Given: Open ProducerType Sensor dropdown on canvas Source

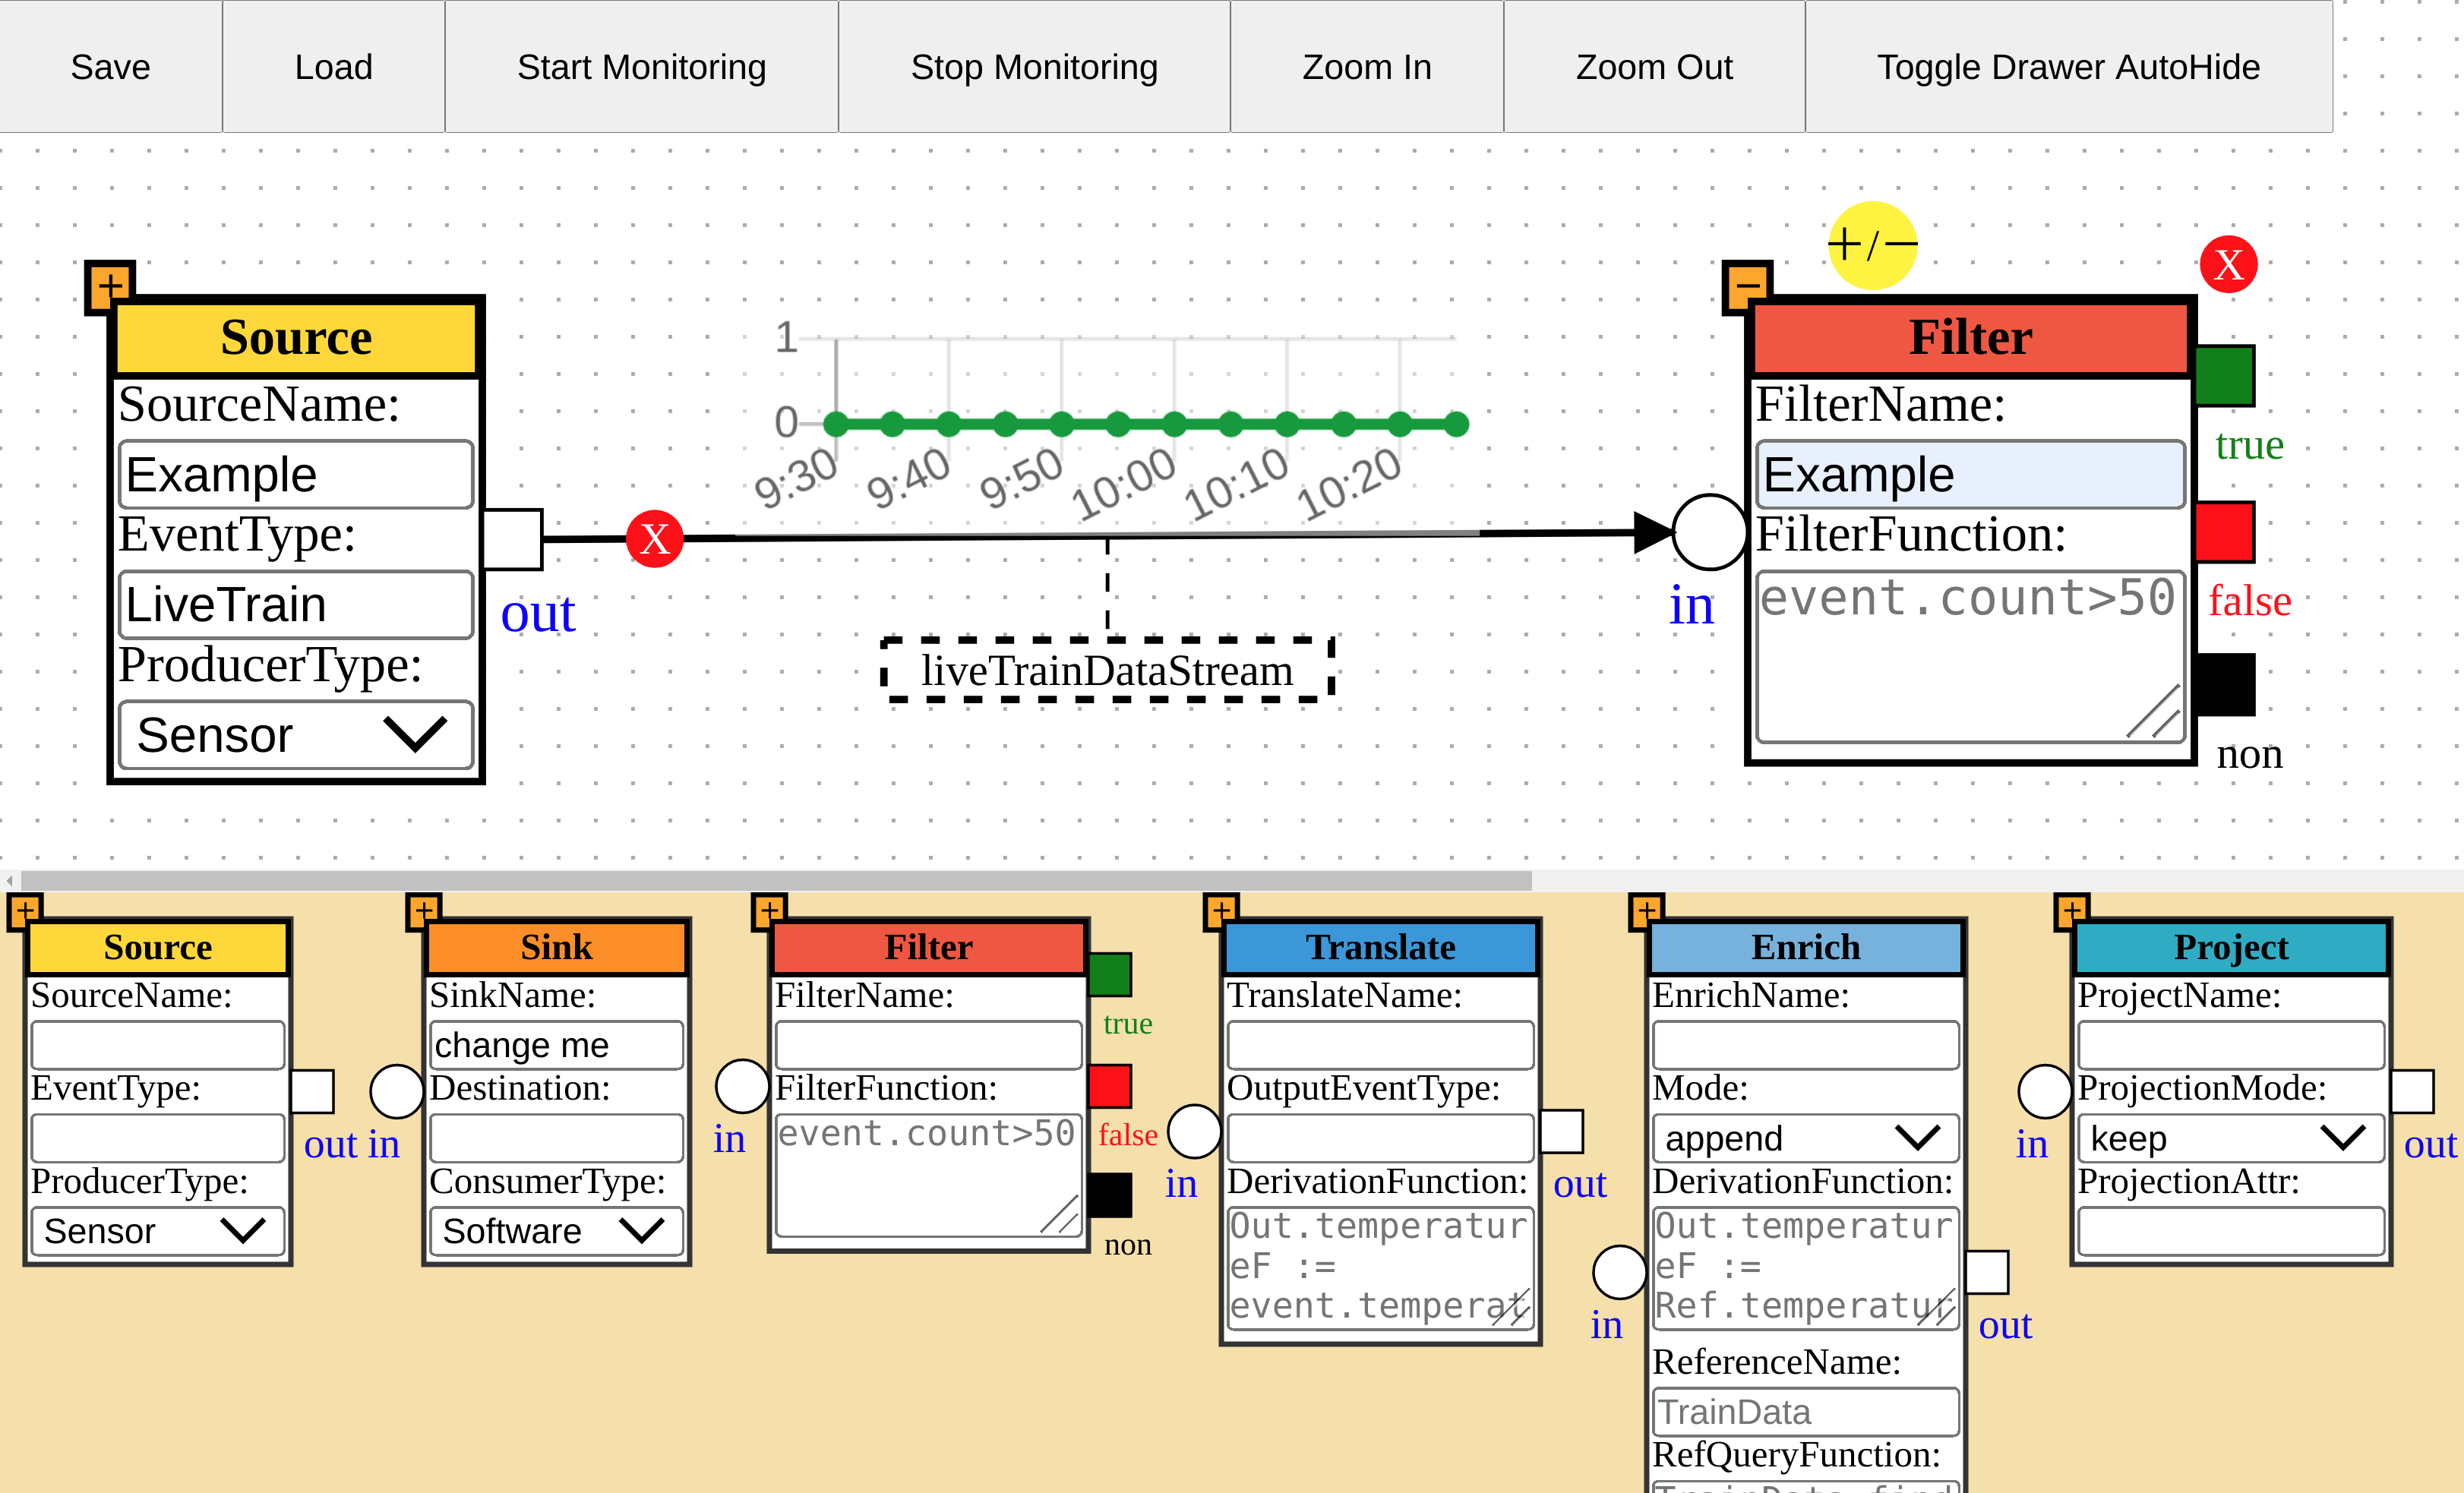Looking at the screenshot, I should [296, 735].
